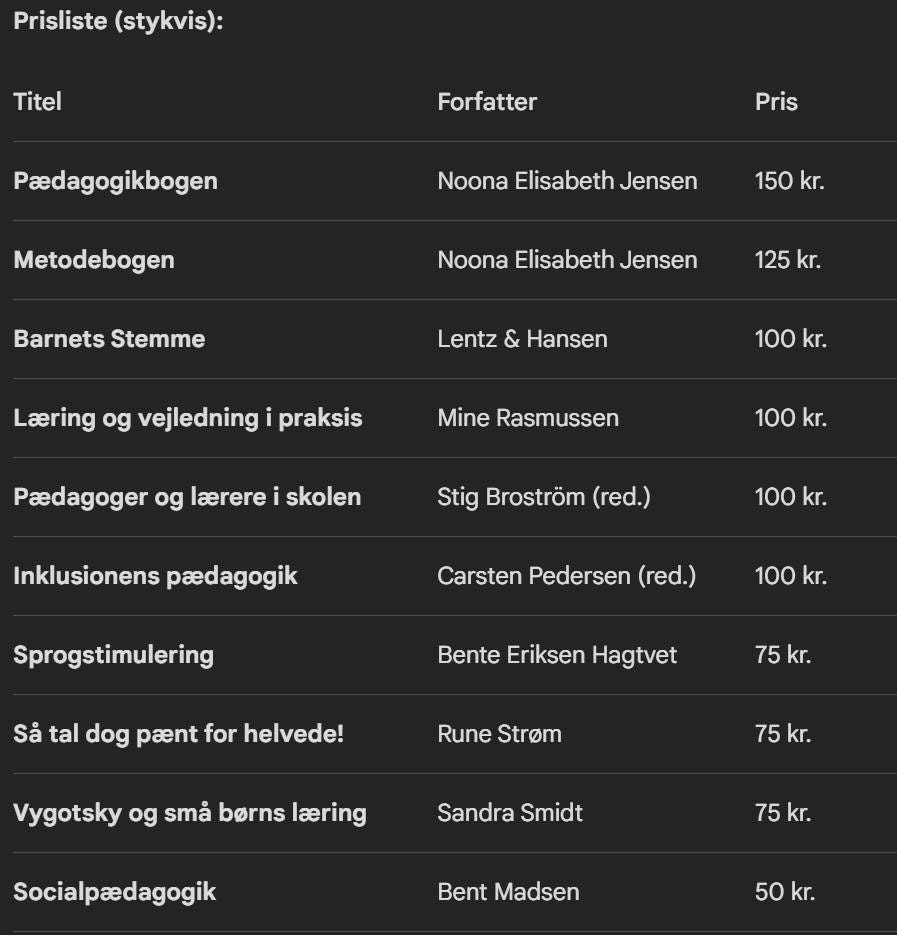Screen dimensions: 897x935
Task: Select author "Mine Rasmussen"
Action: 528,418
